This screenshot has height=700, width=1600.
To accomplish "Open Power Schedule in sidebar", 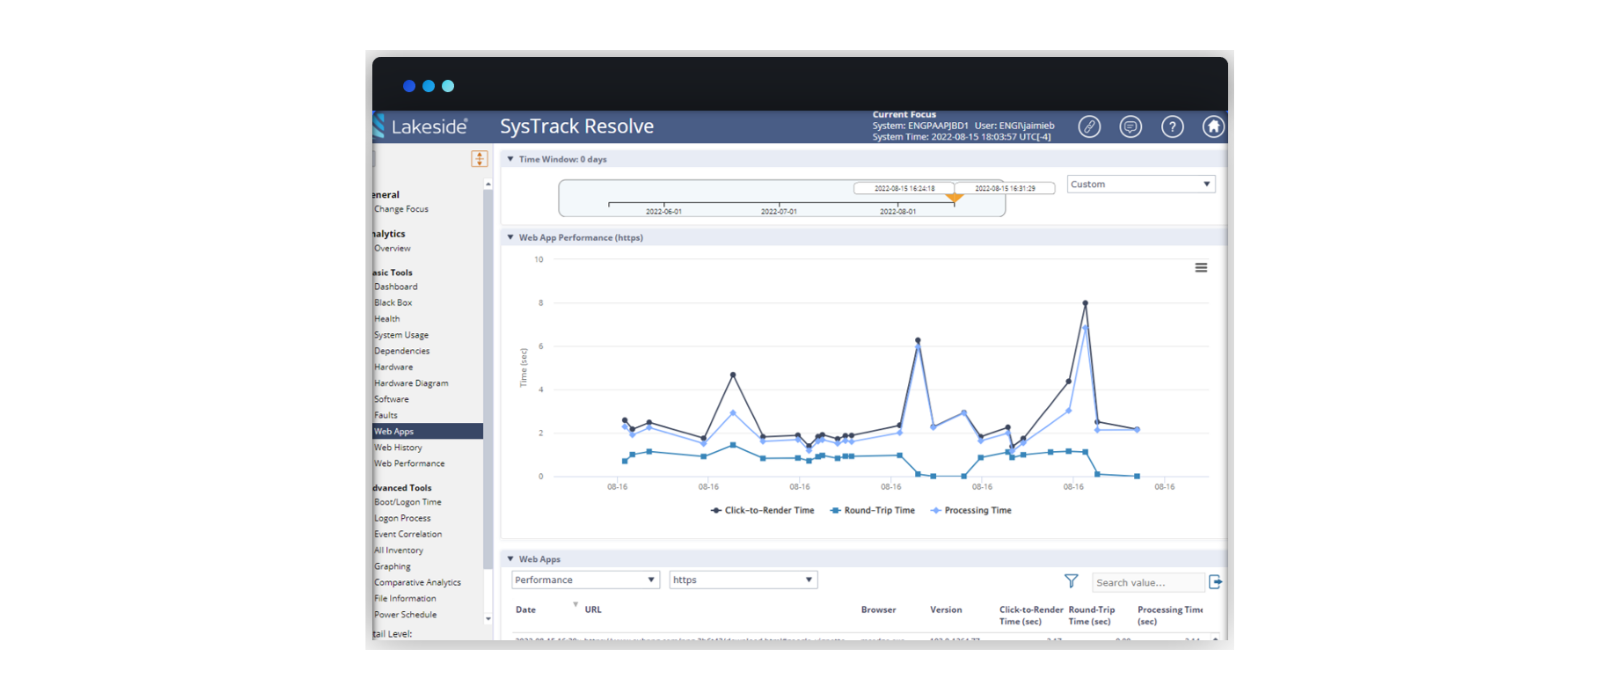I will point(405,614).
